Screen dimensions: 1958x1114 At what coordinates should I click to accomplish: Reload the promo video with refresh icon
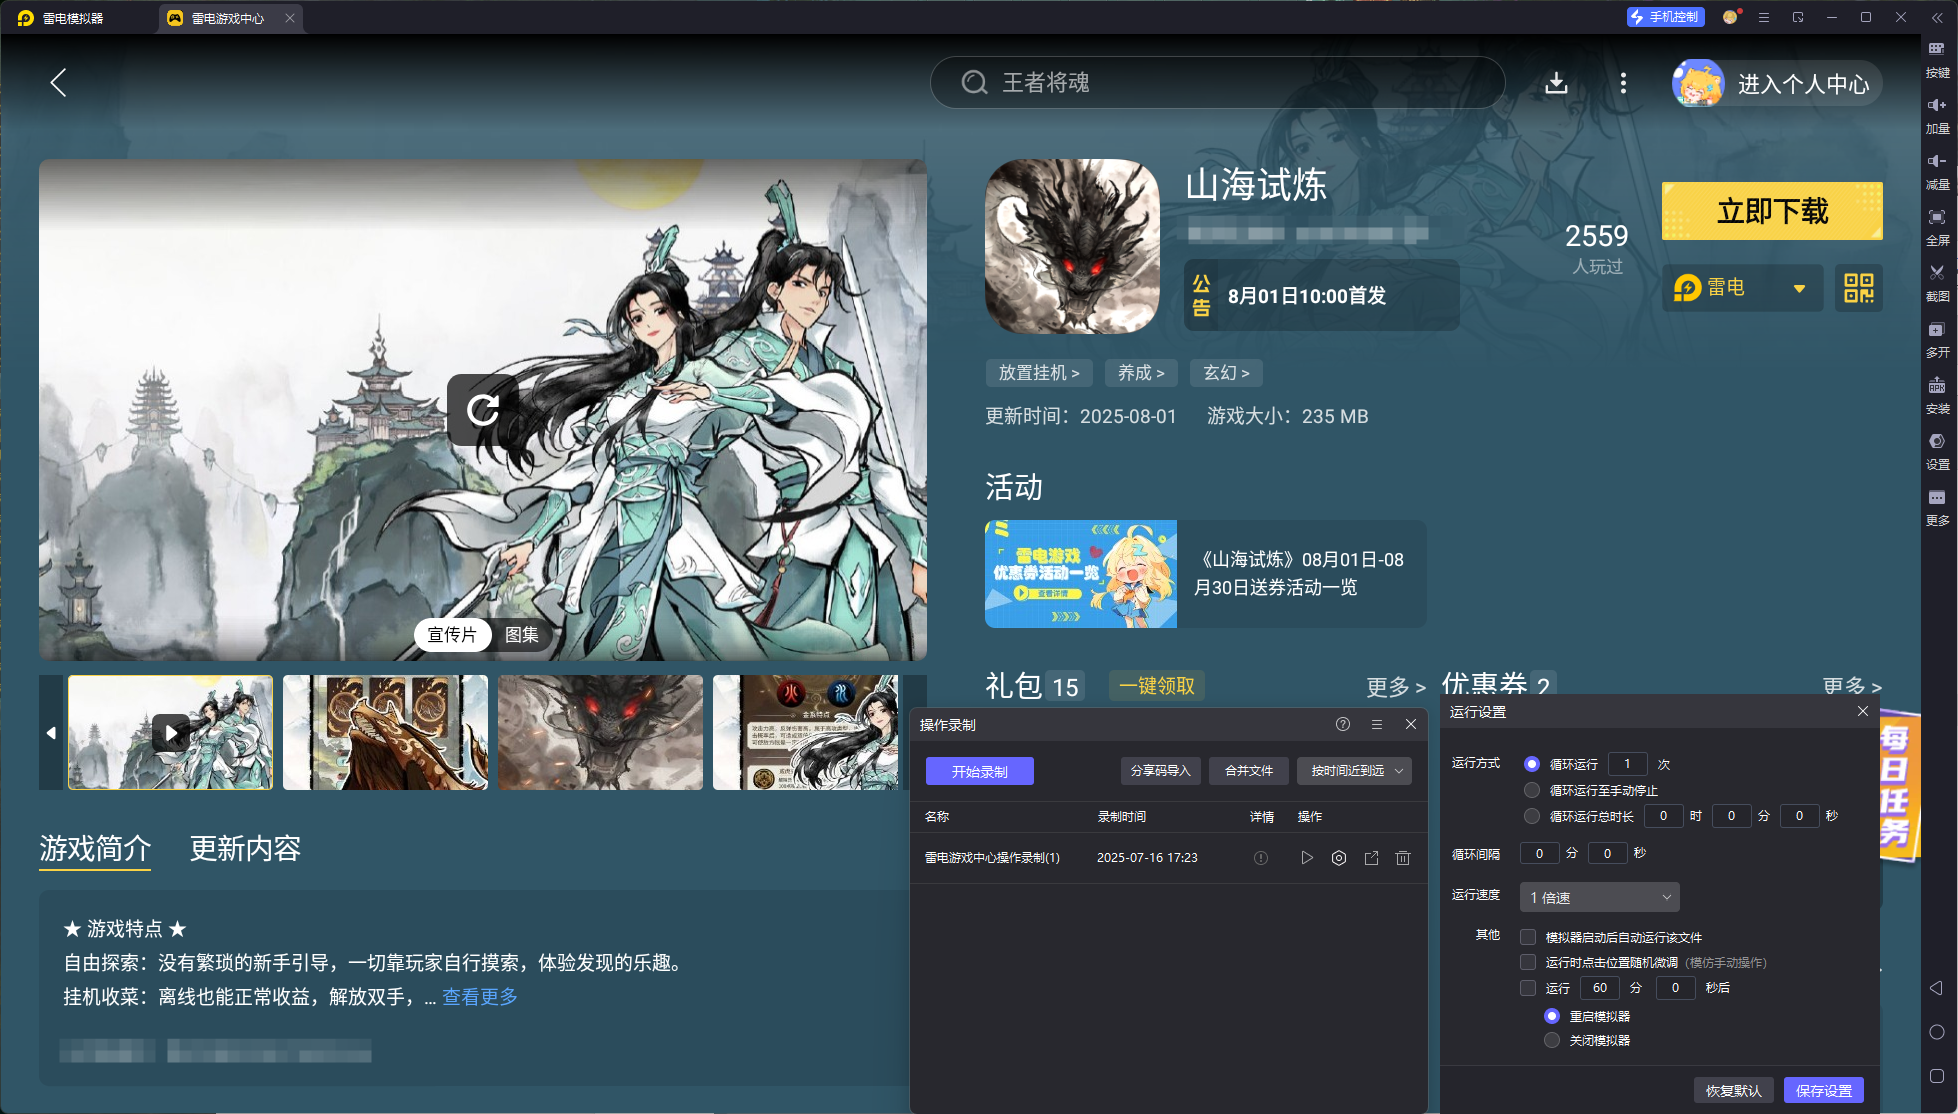click(483, 409)
